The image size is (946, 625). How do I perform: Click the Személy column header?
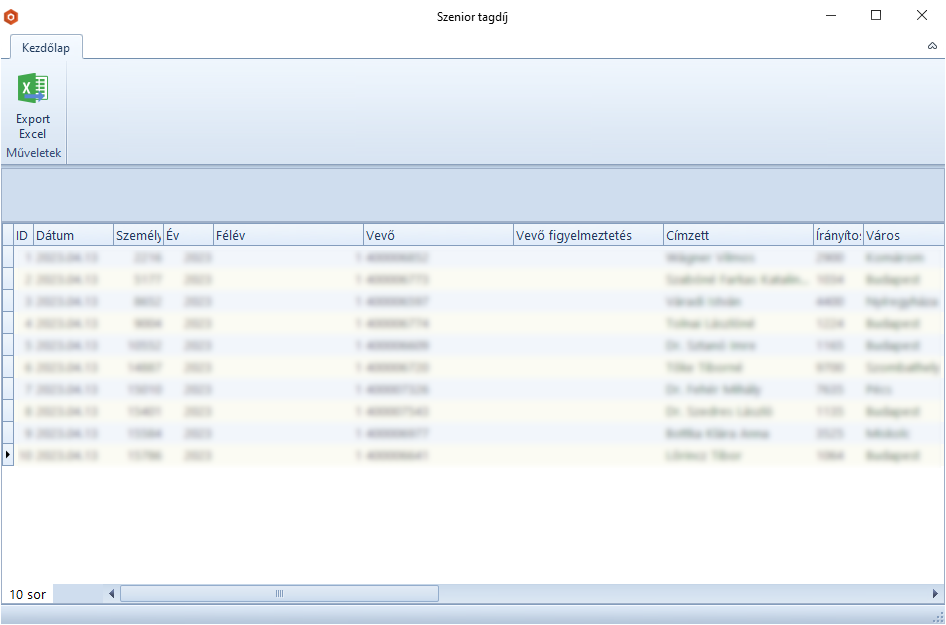coord(138,236)
